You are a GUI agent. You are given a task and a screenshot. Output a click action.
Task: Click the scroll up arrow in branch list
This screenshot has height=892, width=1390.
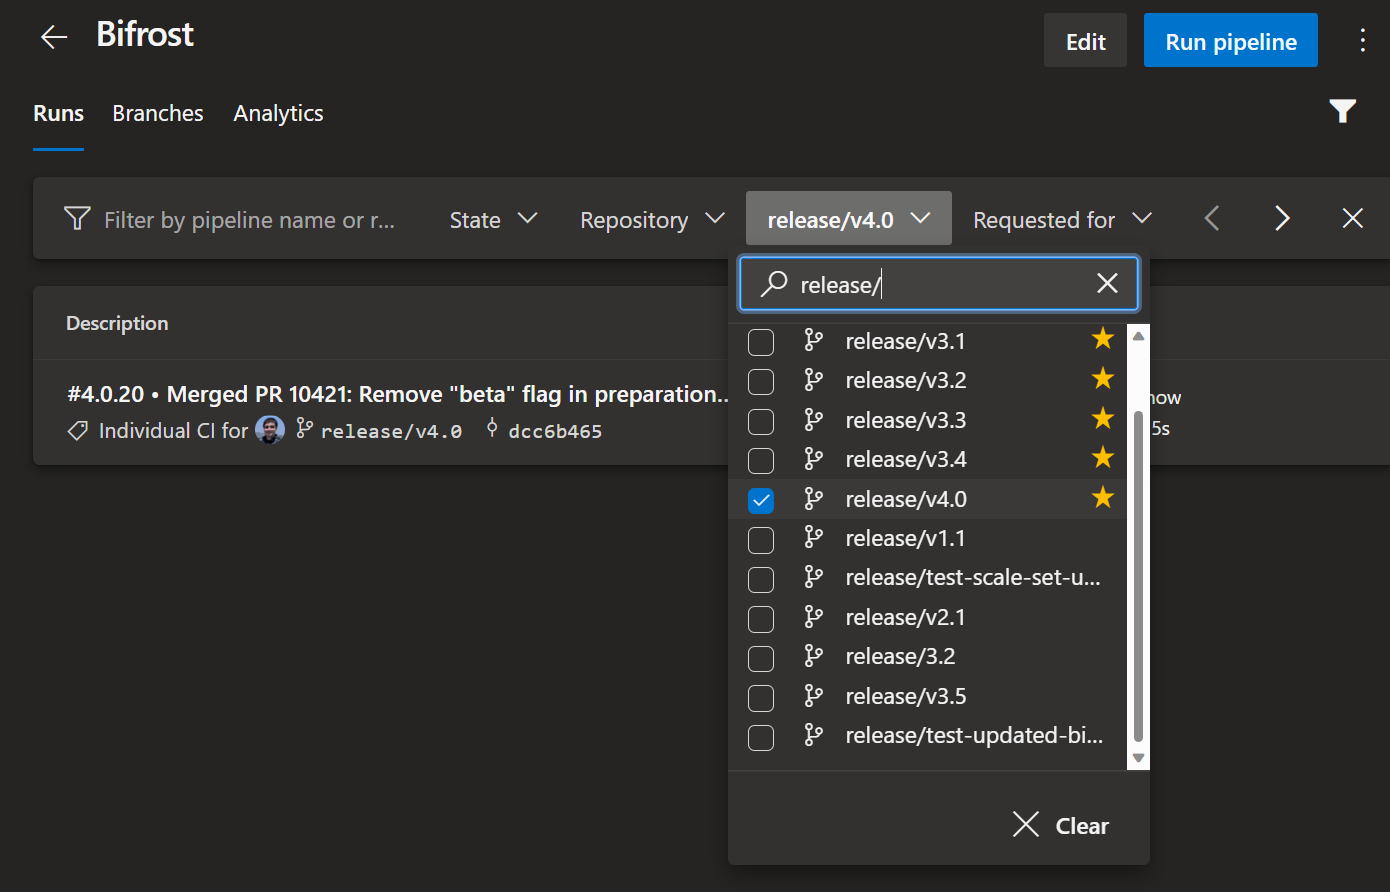click(1138, 336)
